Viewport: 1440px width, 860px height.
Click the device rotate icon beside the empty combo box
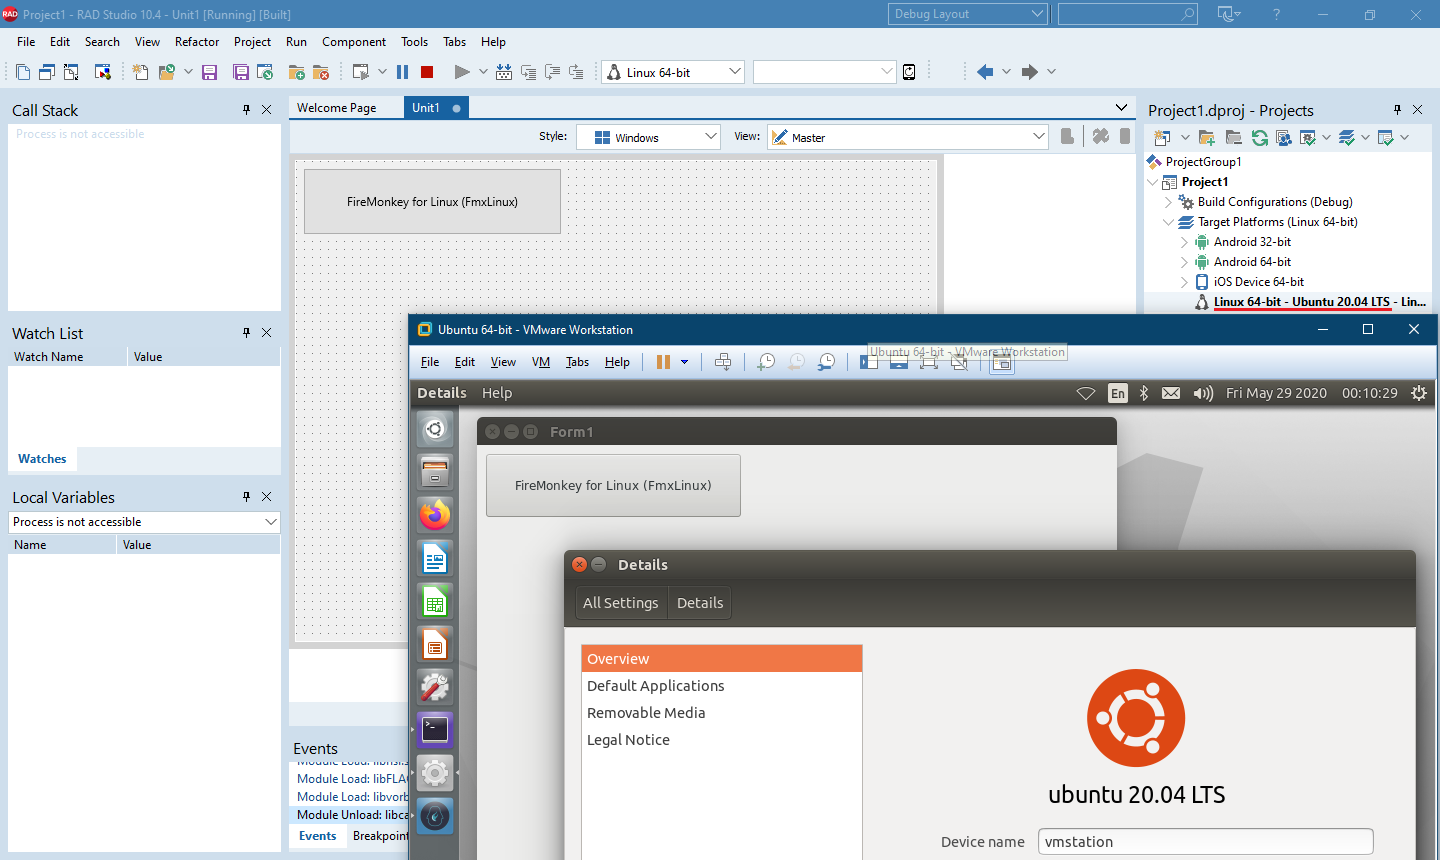(x=909, y=72)
